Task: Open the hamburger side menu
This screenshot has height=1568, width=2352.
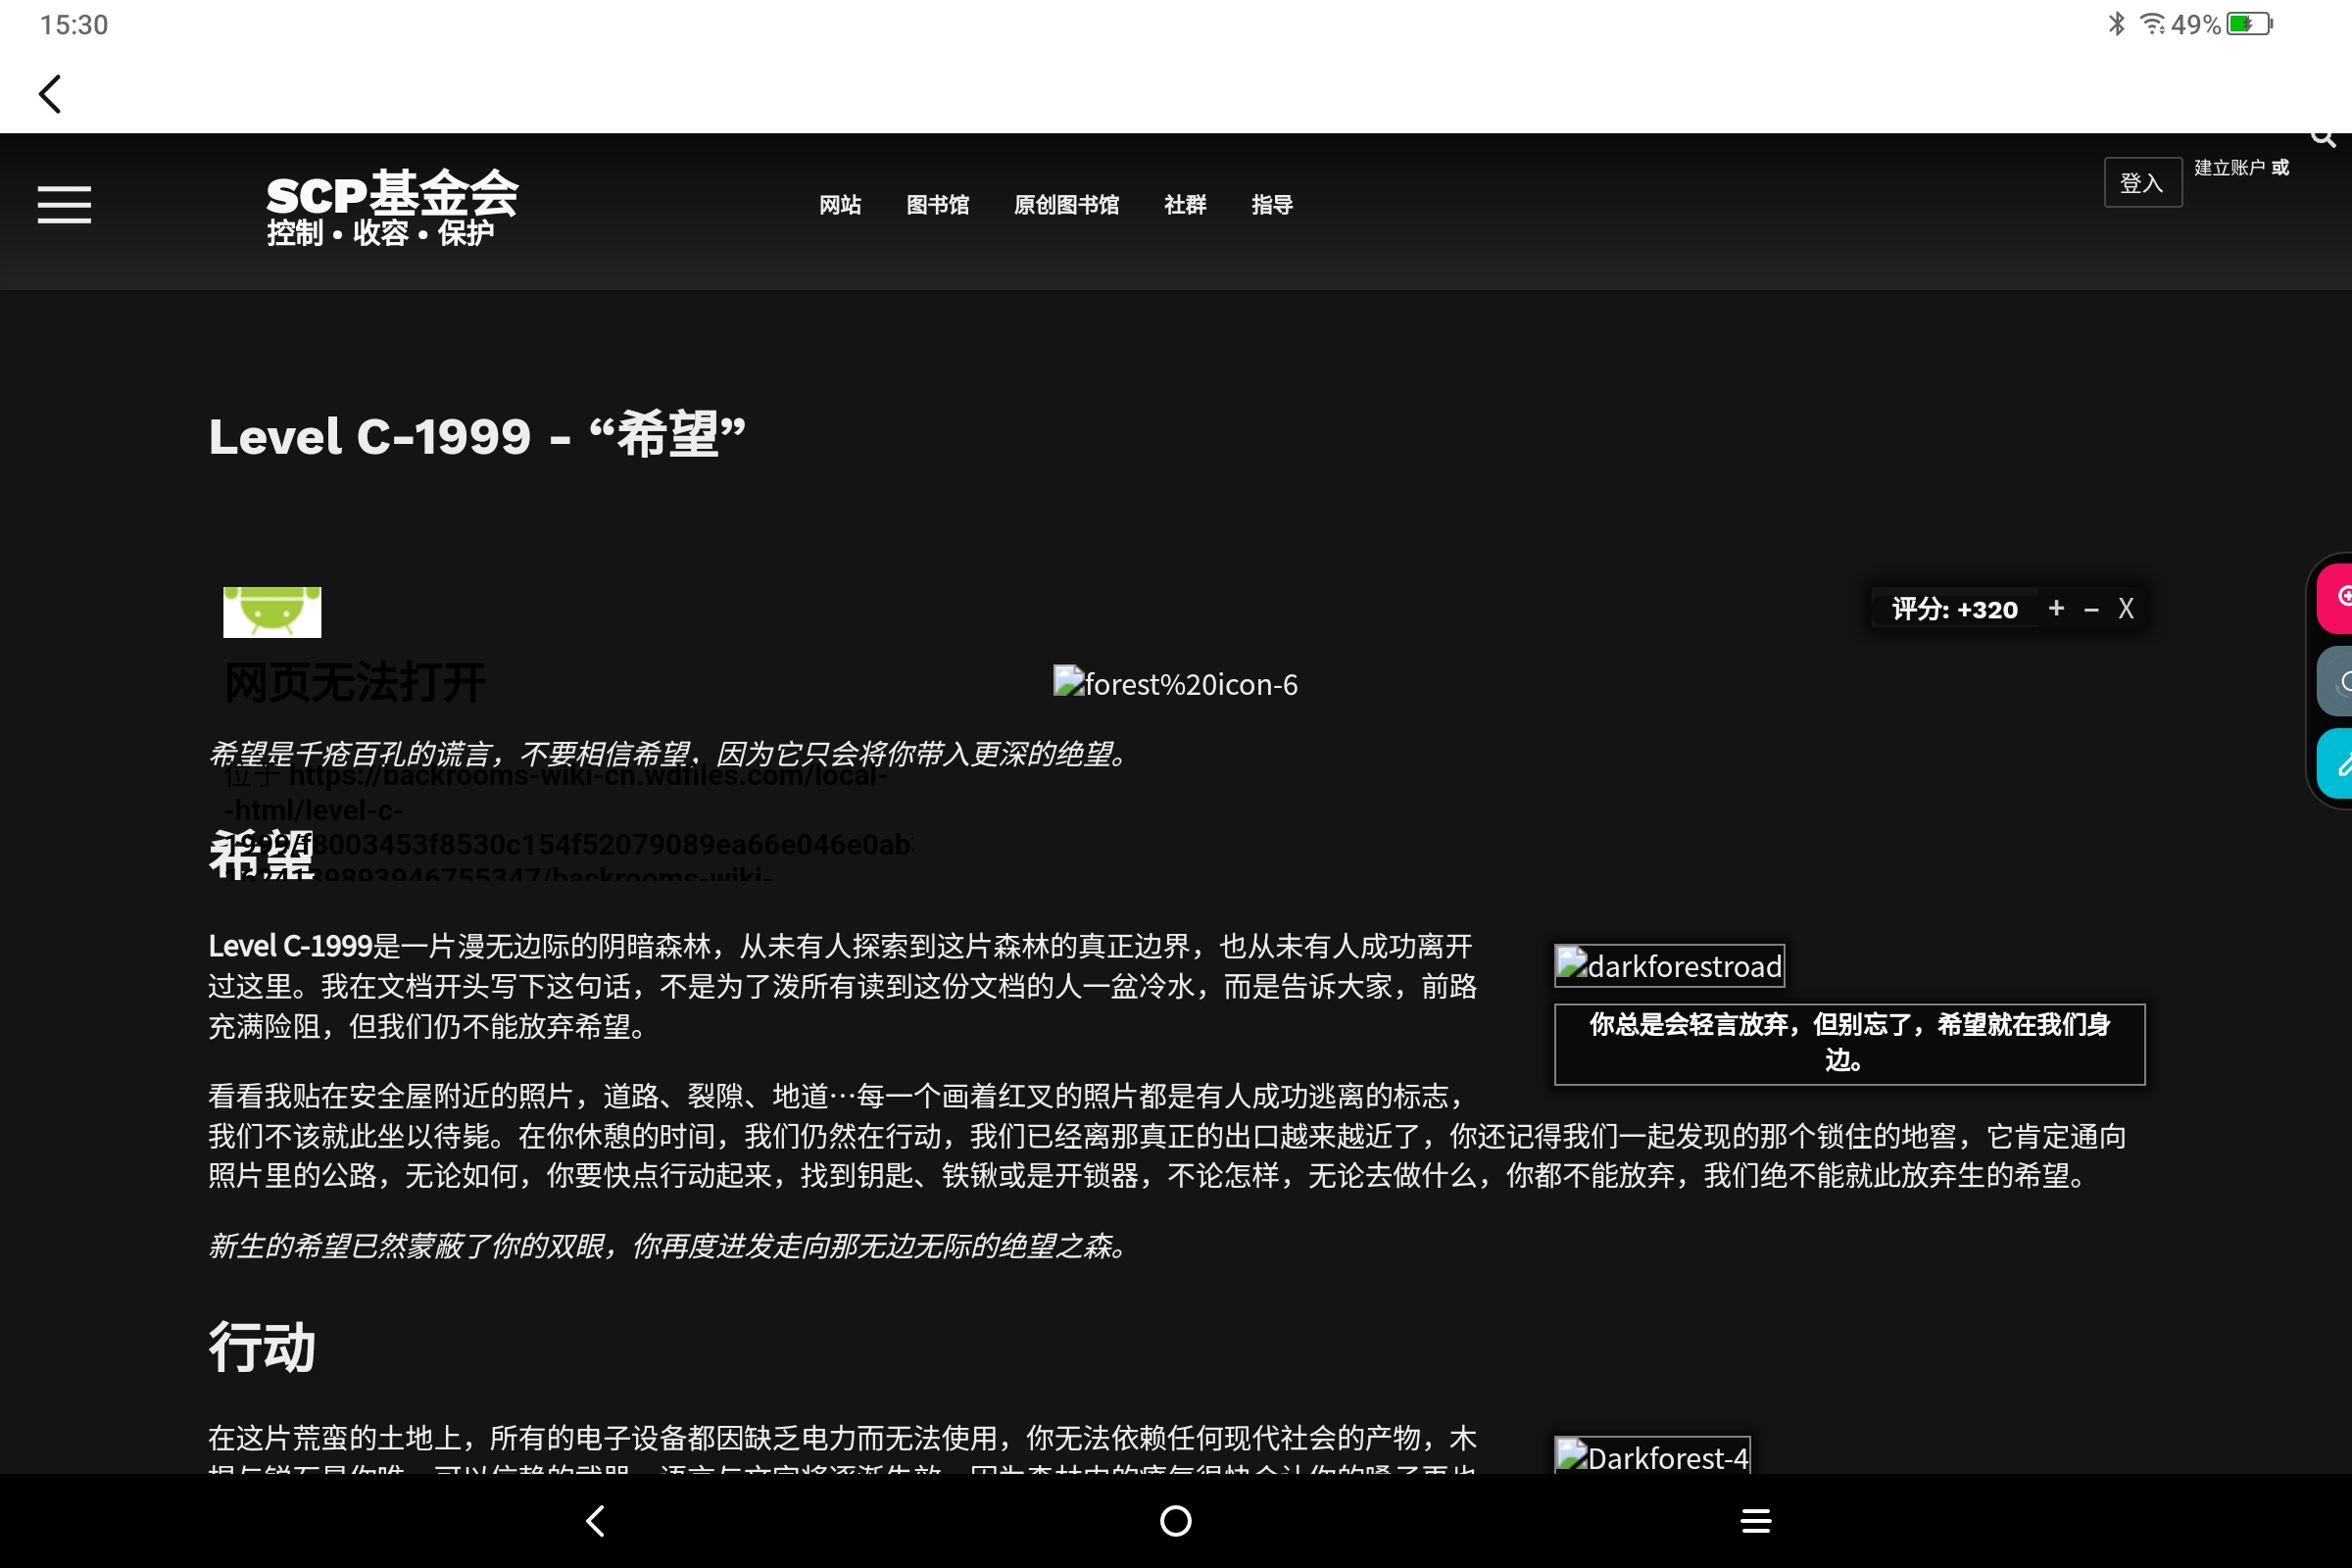Action: (x=64, y=204)
